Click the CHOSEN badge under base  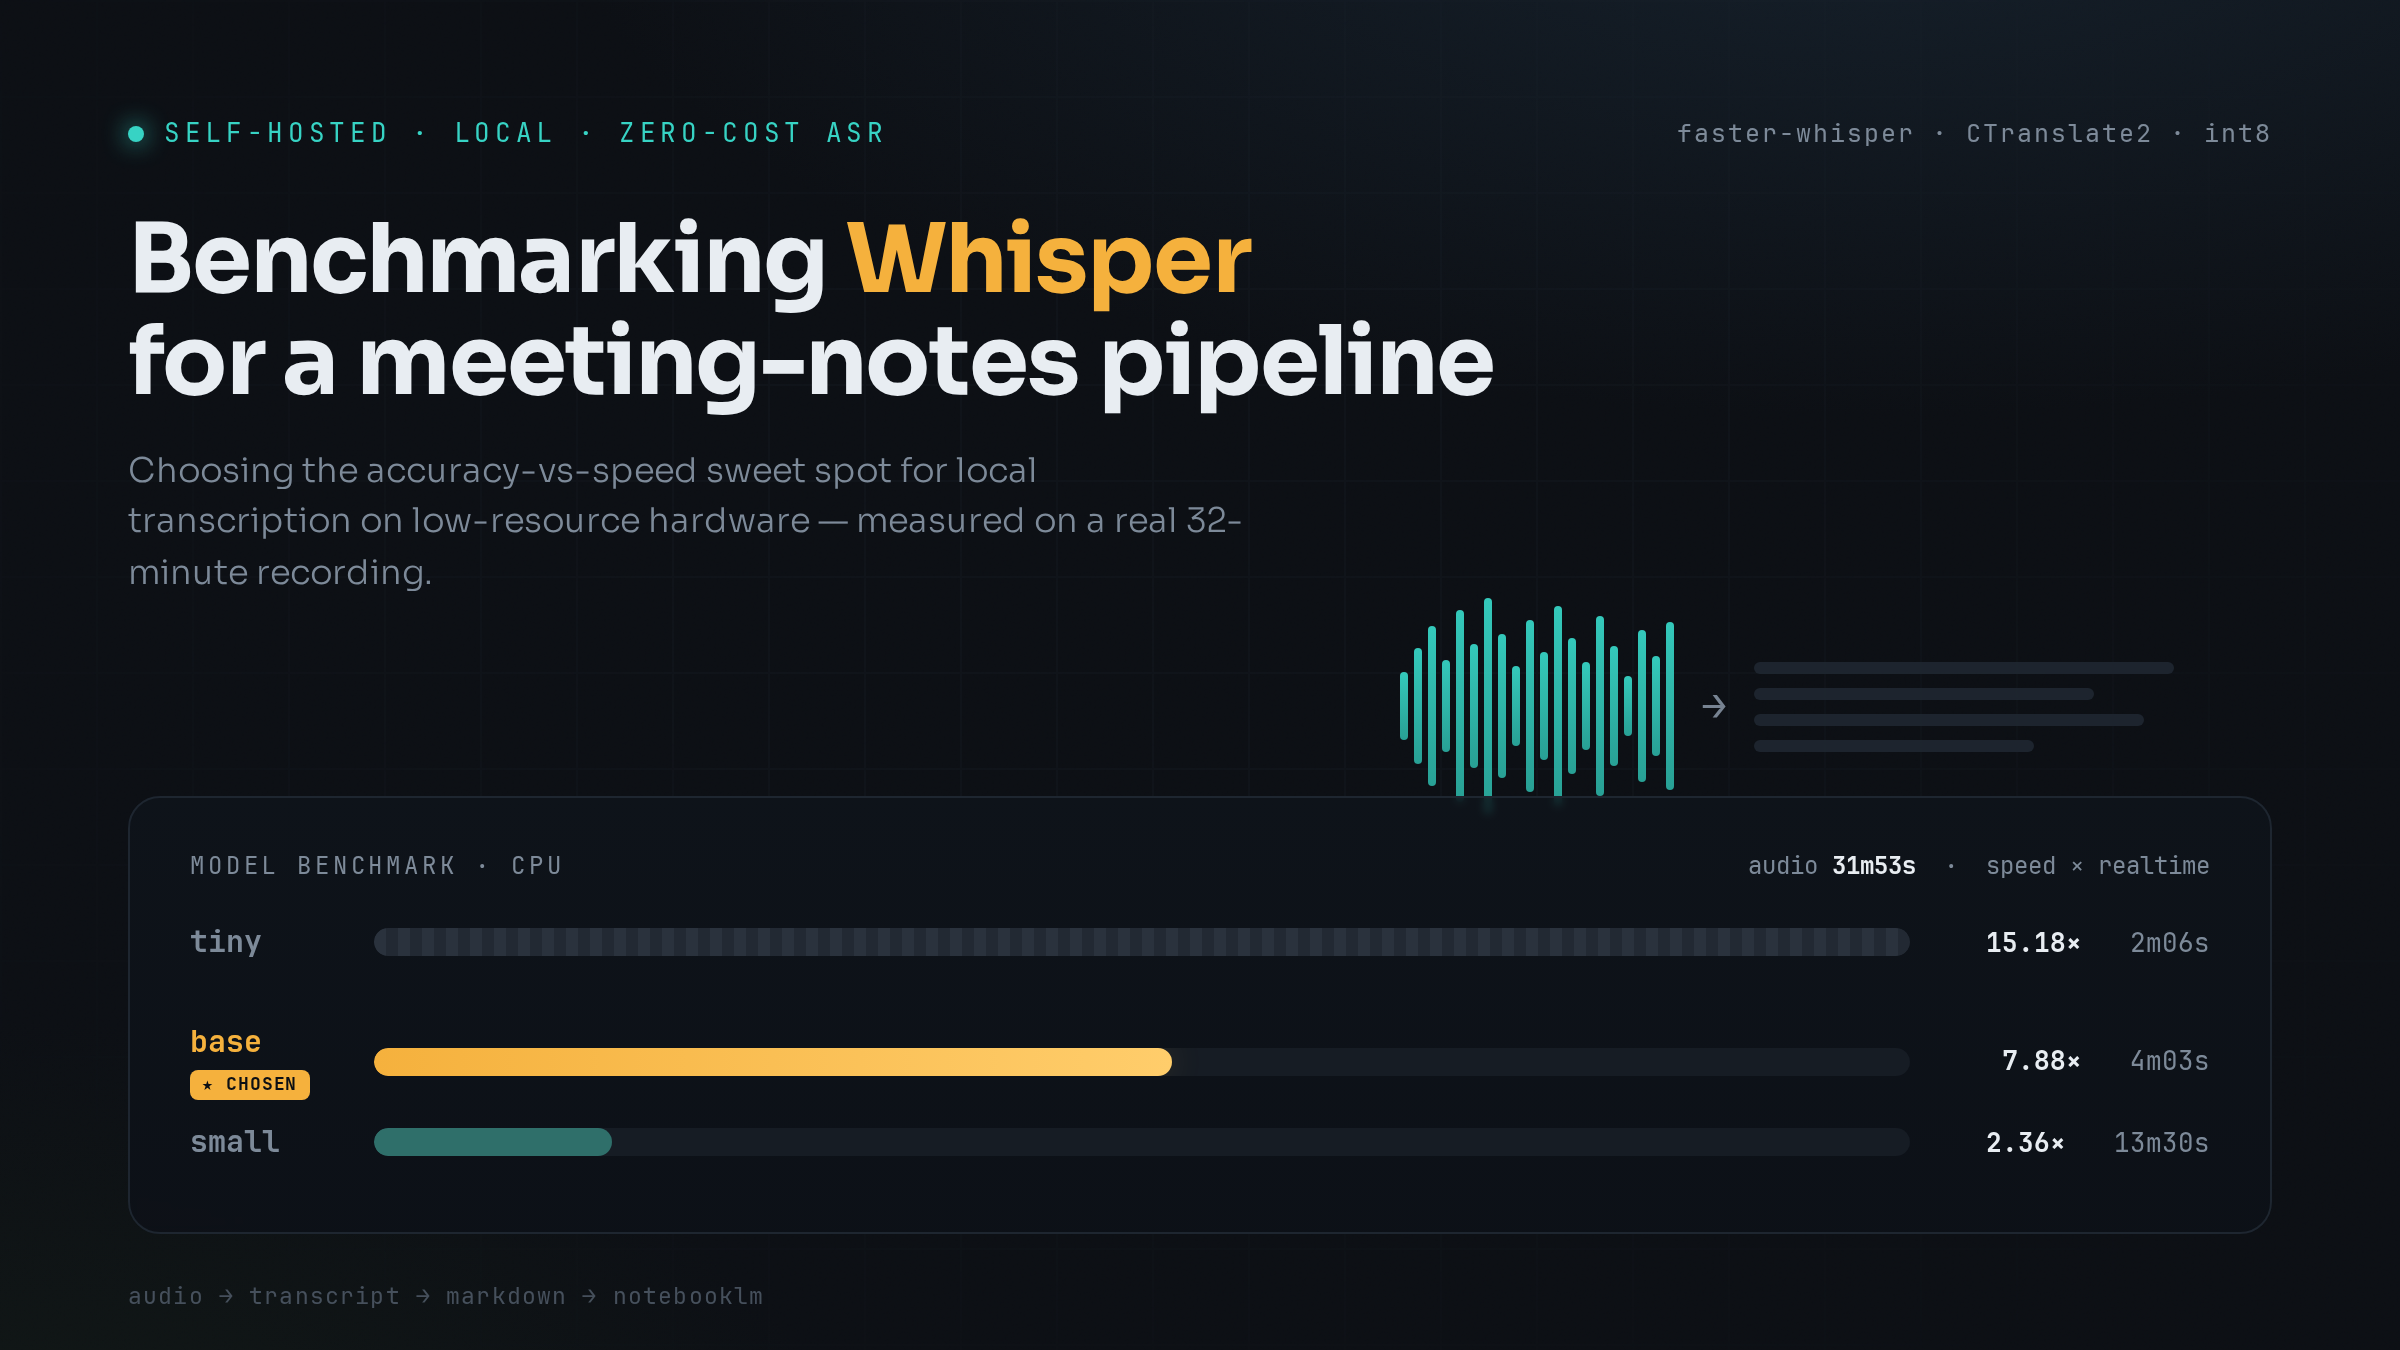pyautogui.click(x=250, y=1084)
